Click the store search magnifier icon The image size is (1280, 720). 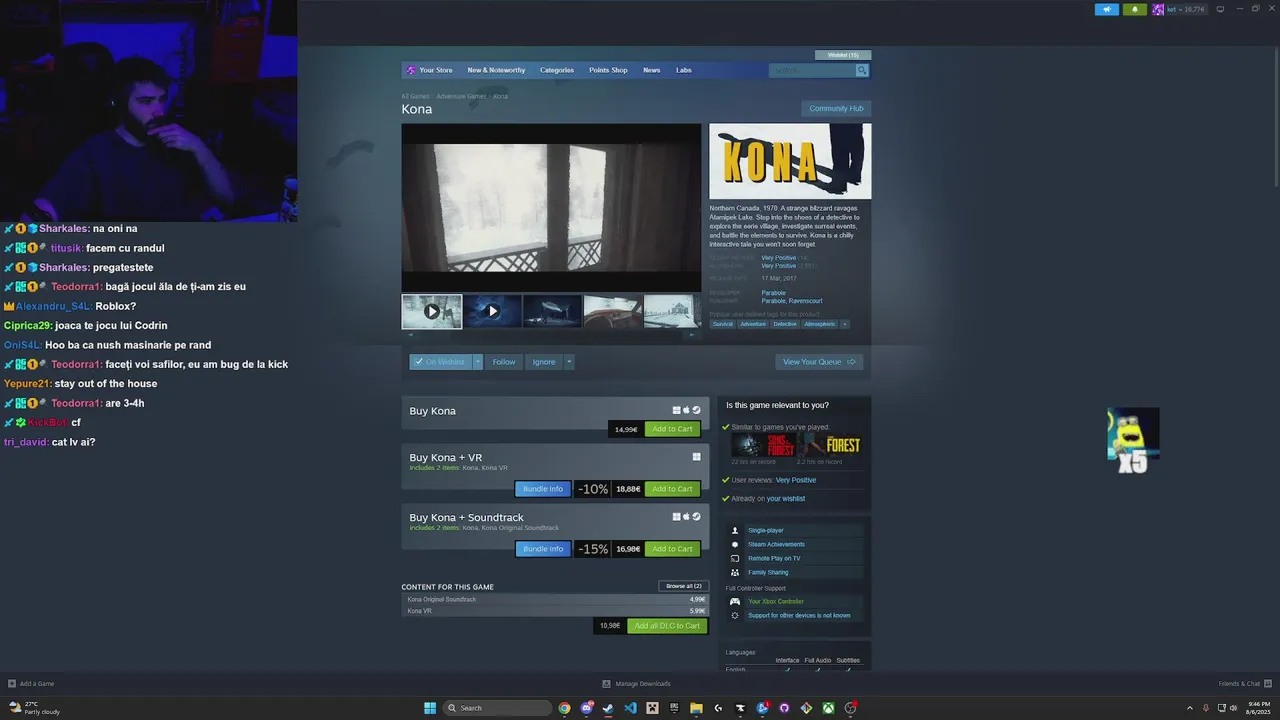(862, 70)
